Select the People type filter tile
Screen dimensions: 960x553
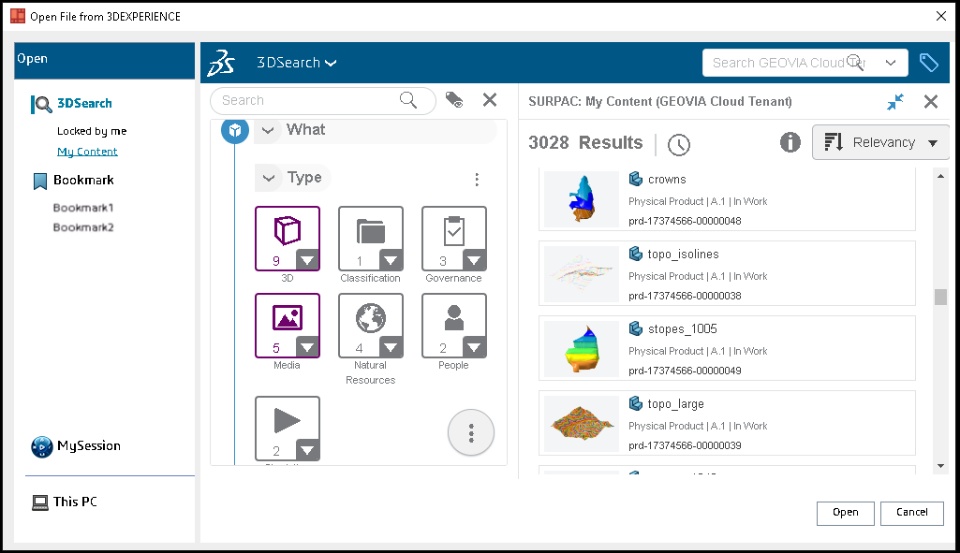coord(454,325)
